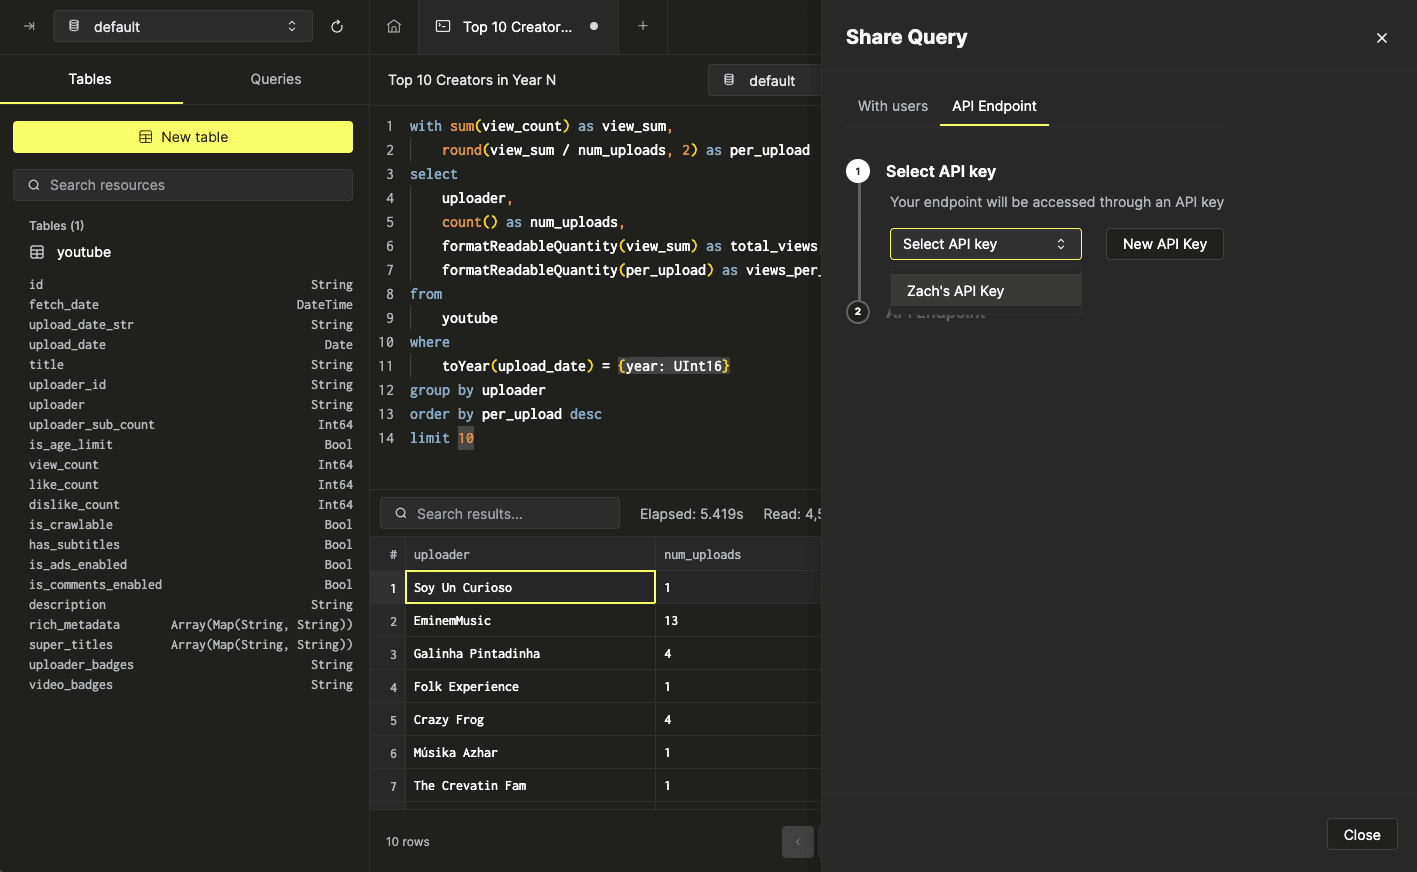This screenshot has width=1417, height=872.
Task: Click the Close button at the bottom of the panel
Action: click(x=1361, y=835)
